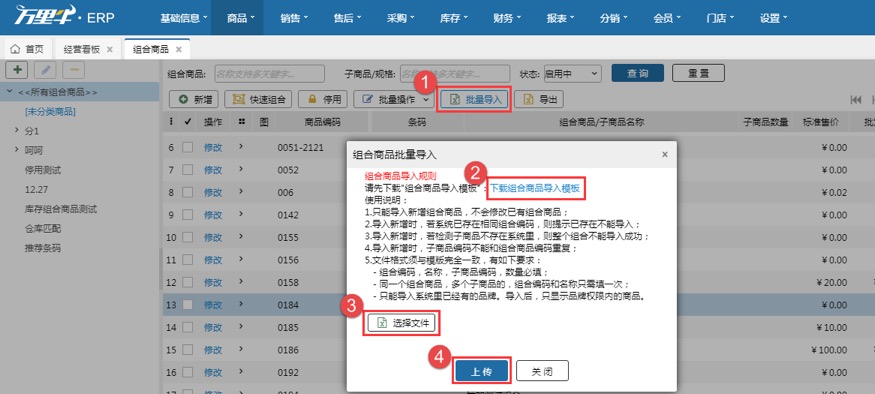
Task: Select the 库存组合商品测试 category
Action: tap(61, 209)
